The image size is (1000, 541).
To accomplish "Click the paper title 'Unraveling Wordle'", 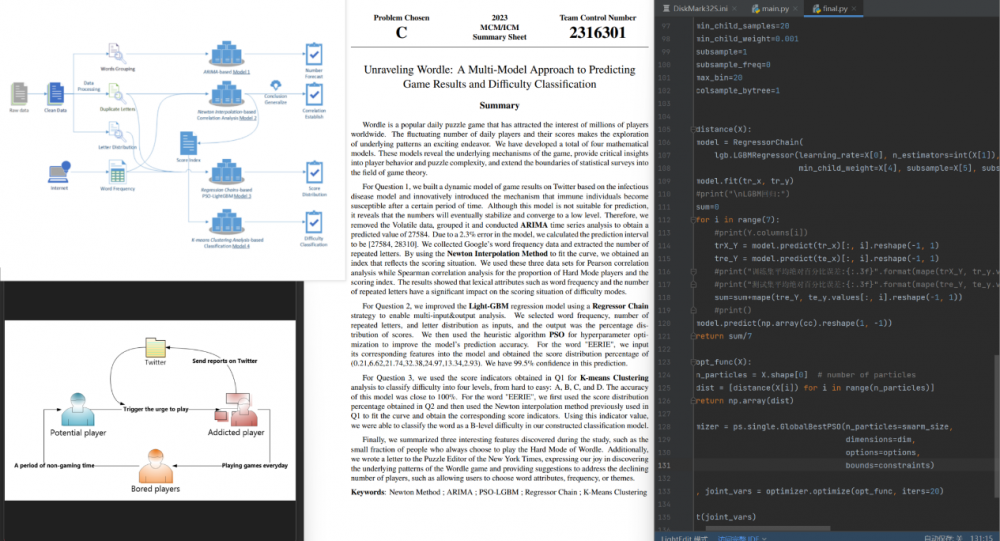I will [x=499, y=77].
